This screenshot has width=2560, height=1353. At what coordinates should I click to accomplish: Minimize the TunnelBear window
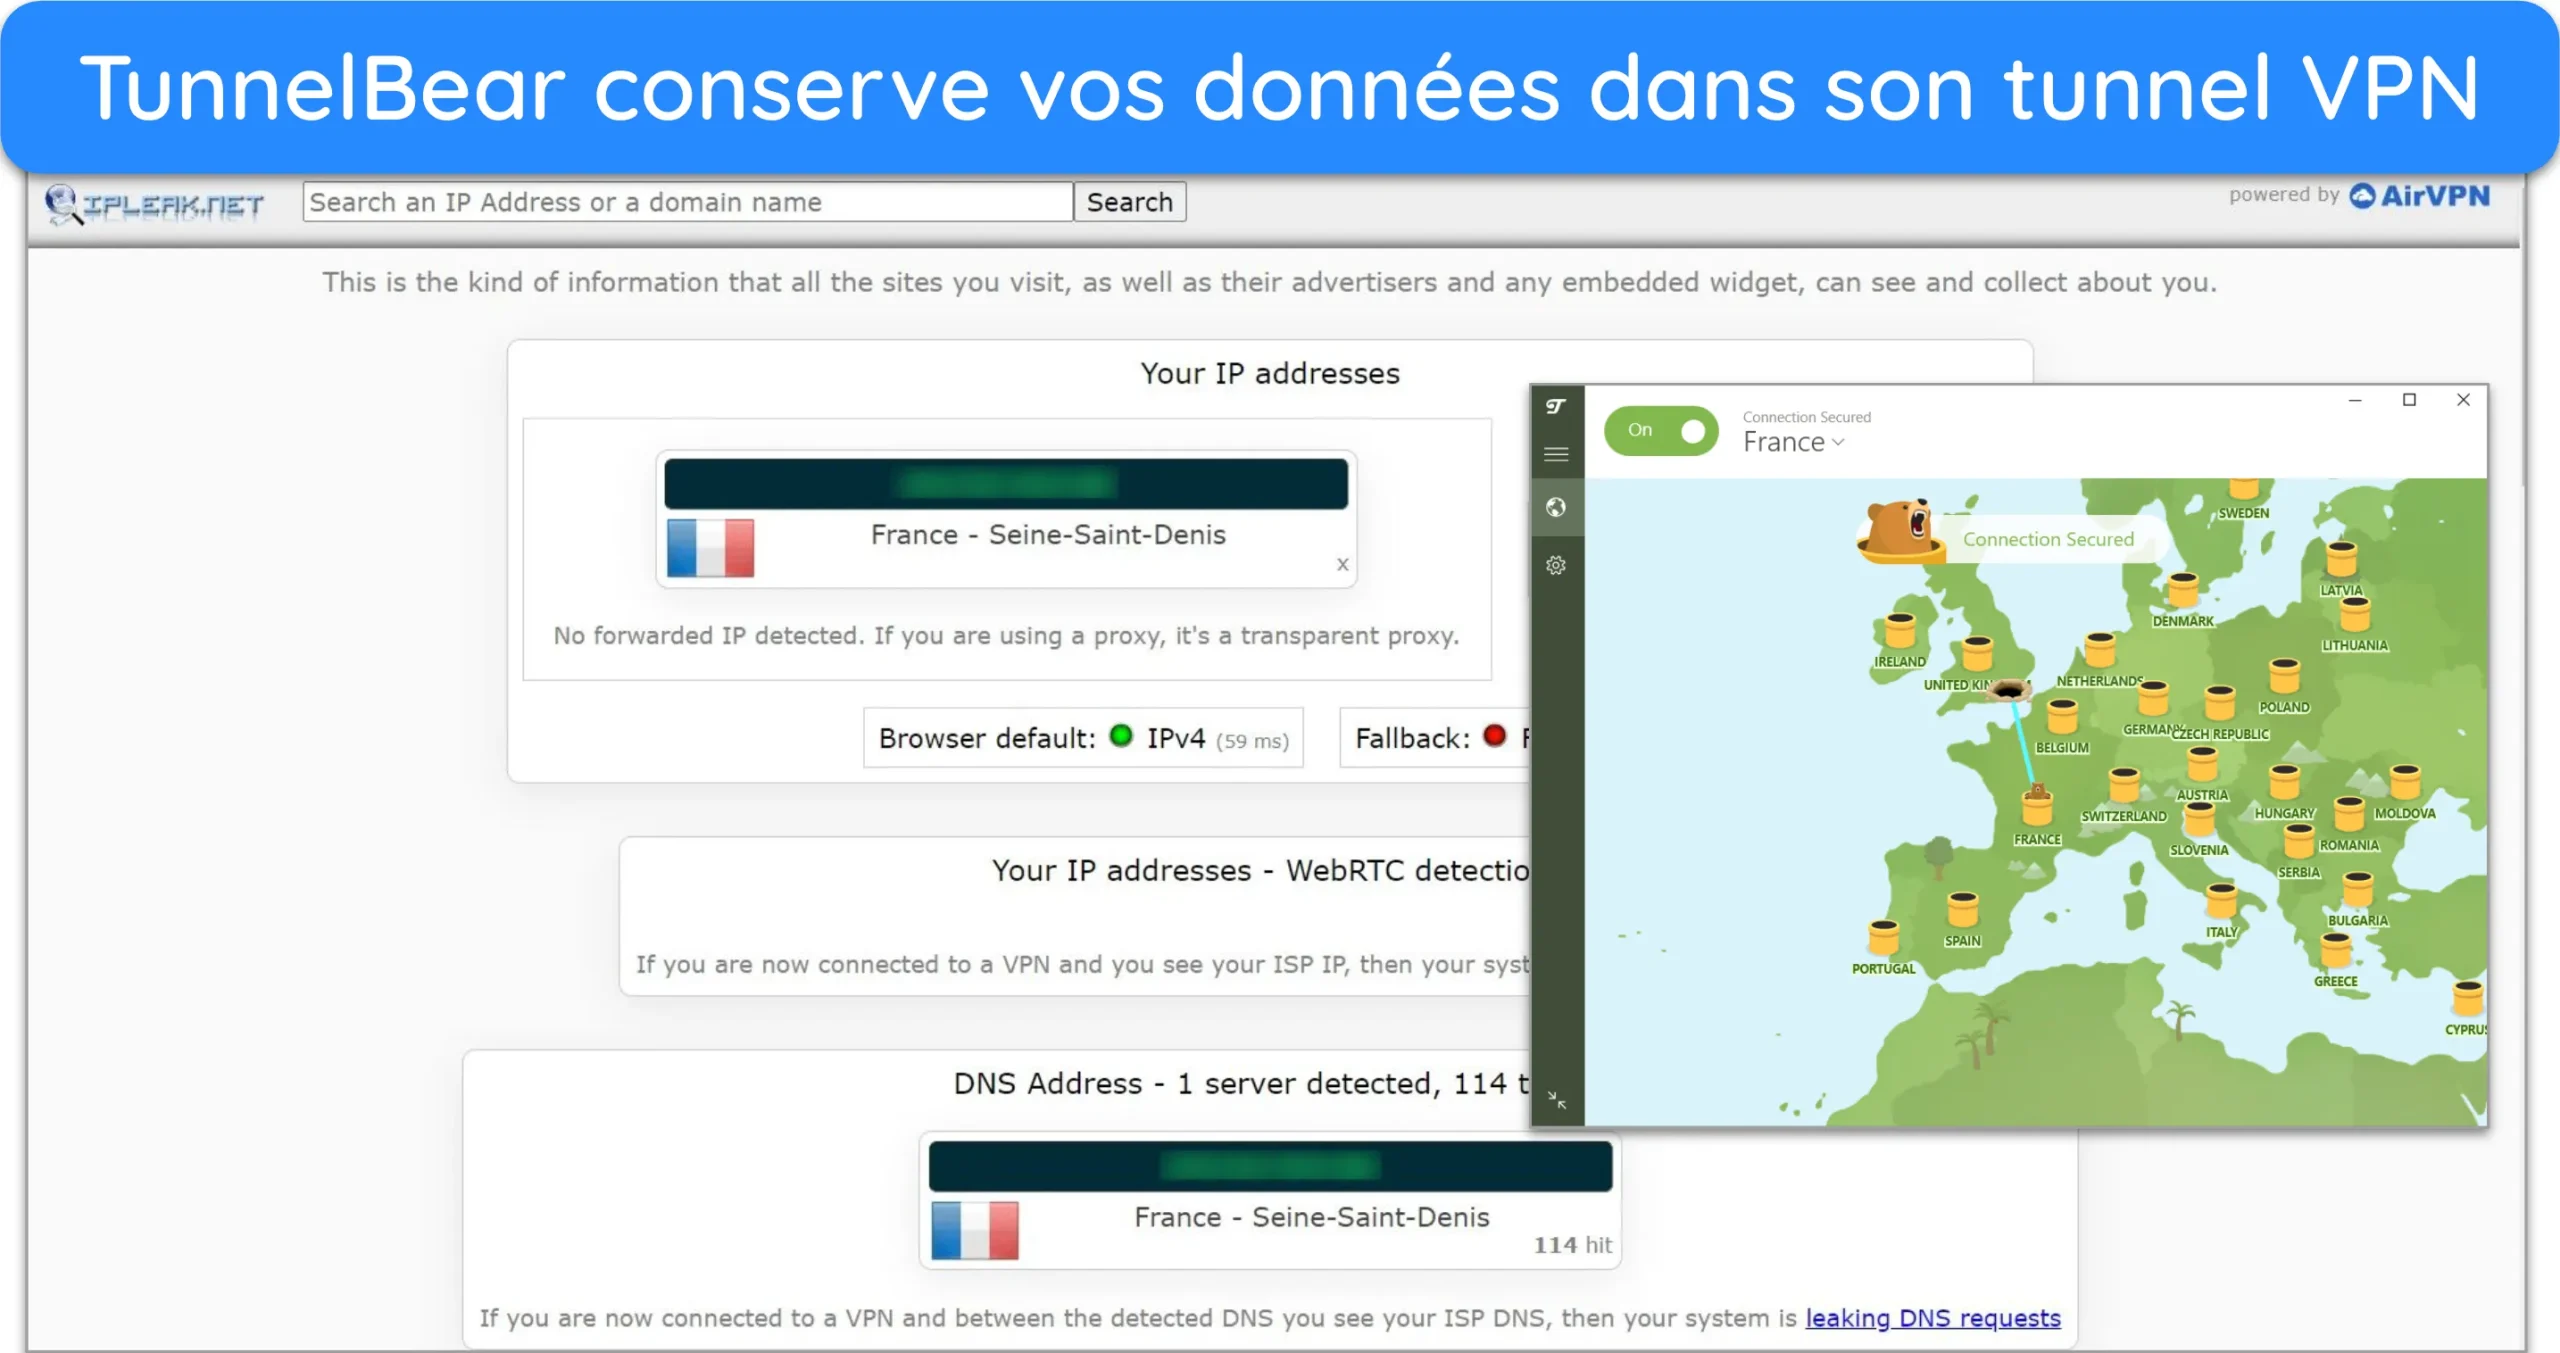coord(2355,400)
